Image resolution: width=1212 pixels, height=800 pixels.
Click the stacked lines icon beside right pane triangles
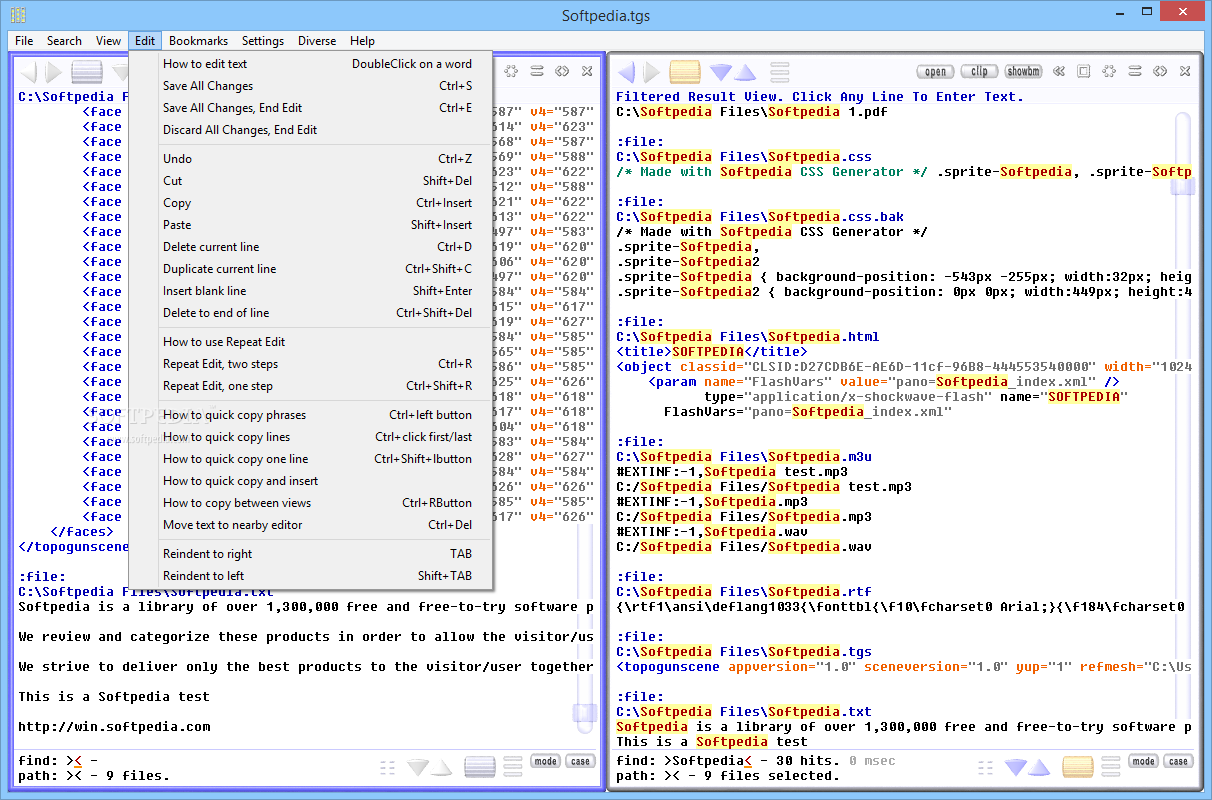pyautogui.click(x=778, y=72)
